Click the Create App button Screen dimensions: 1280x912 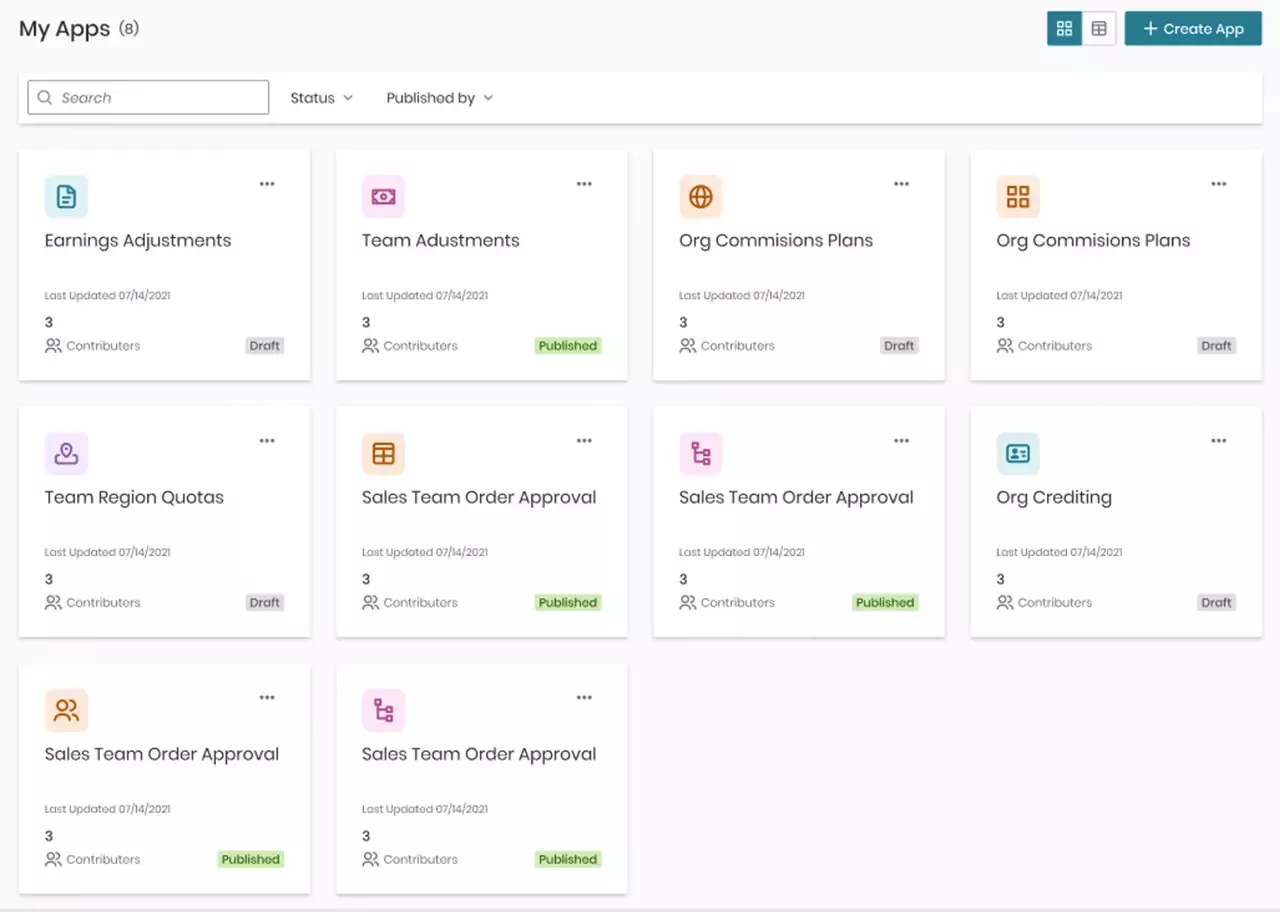tap(1193, 29)
